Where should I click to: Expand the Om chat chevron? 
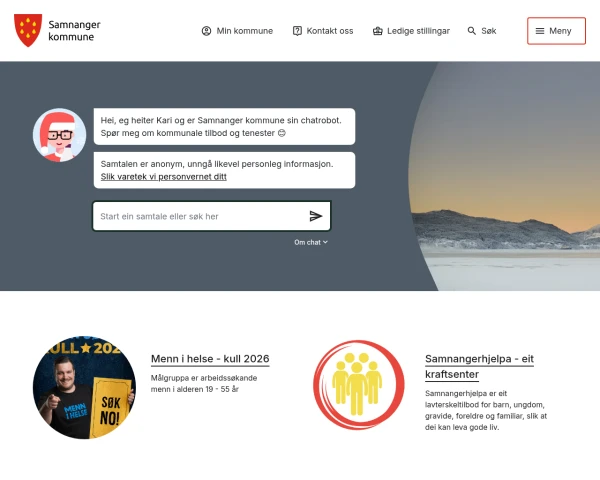point(325,242)
